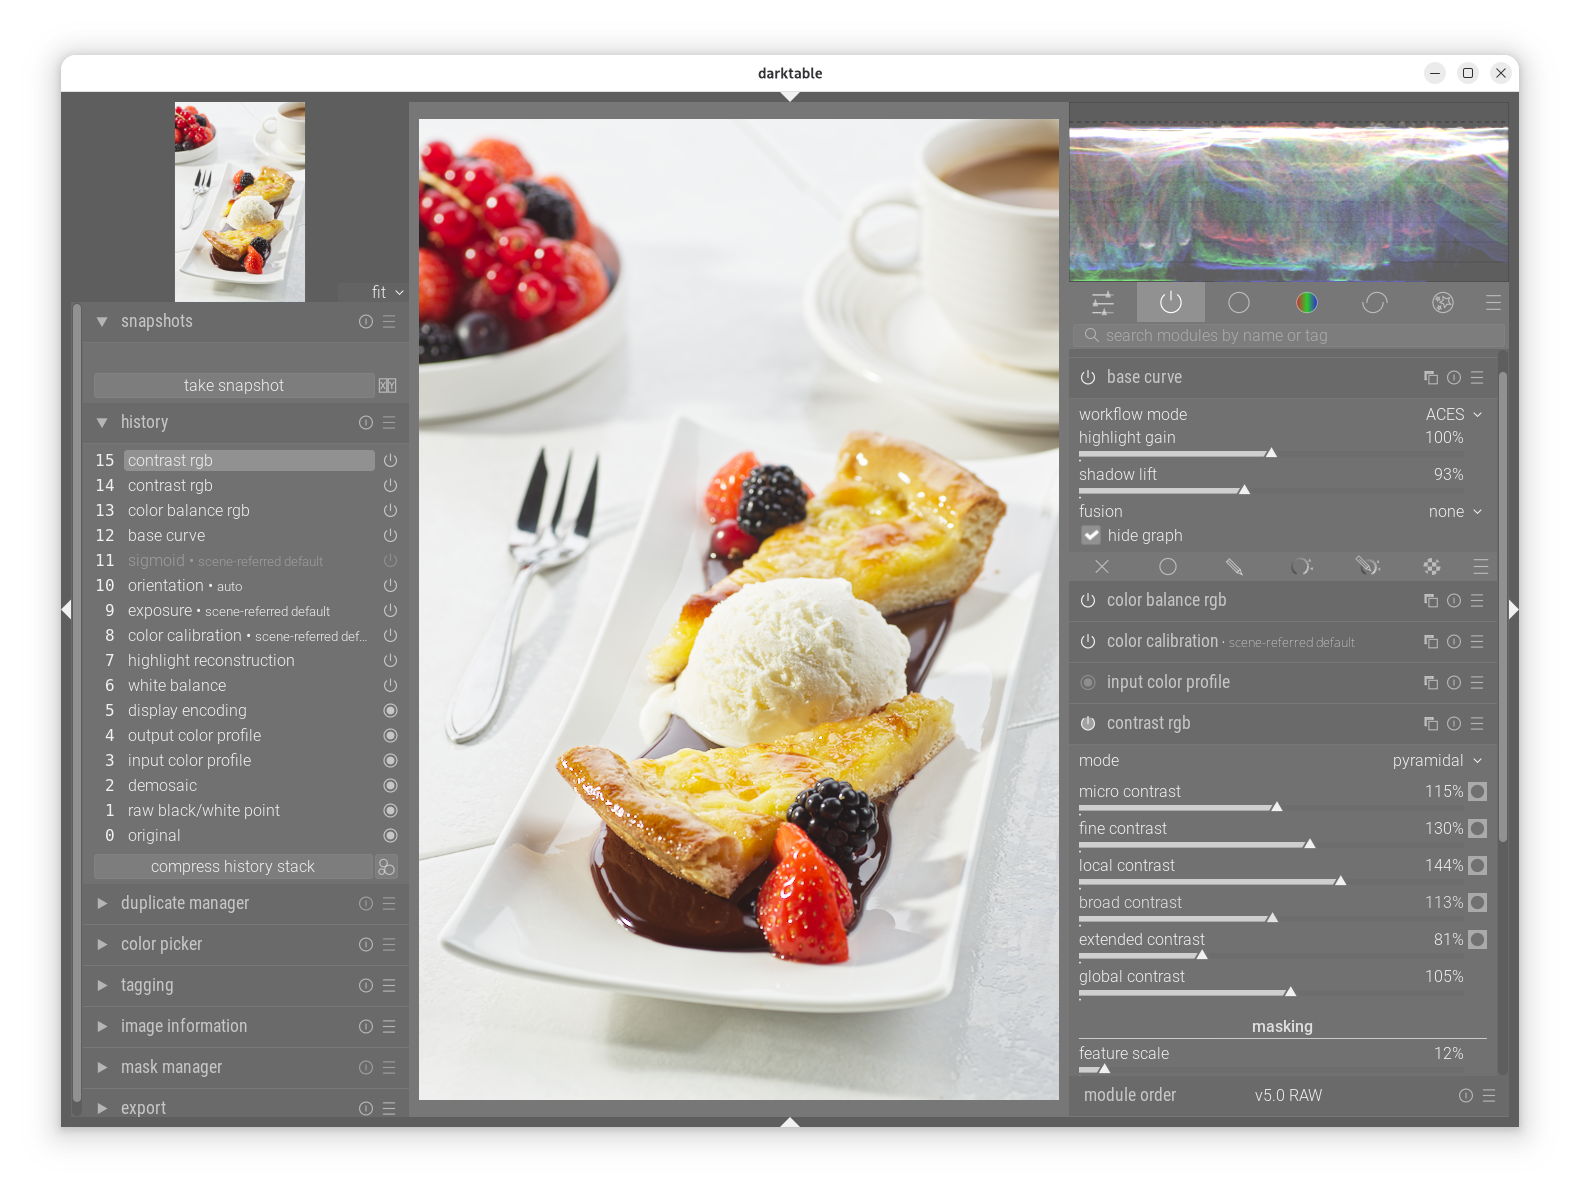Screen dimensions: 1580x1194
Task: Create a new instance of base curve
Action: click(x=1431, y=377)
